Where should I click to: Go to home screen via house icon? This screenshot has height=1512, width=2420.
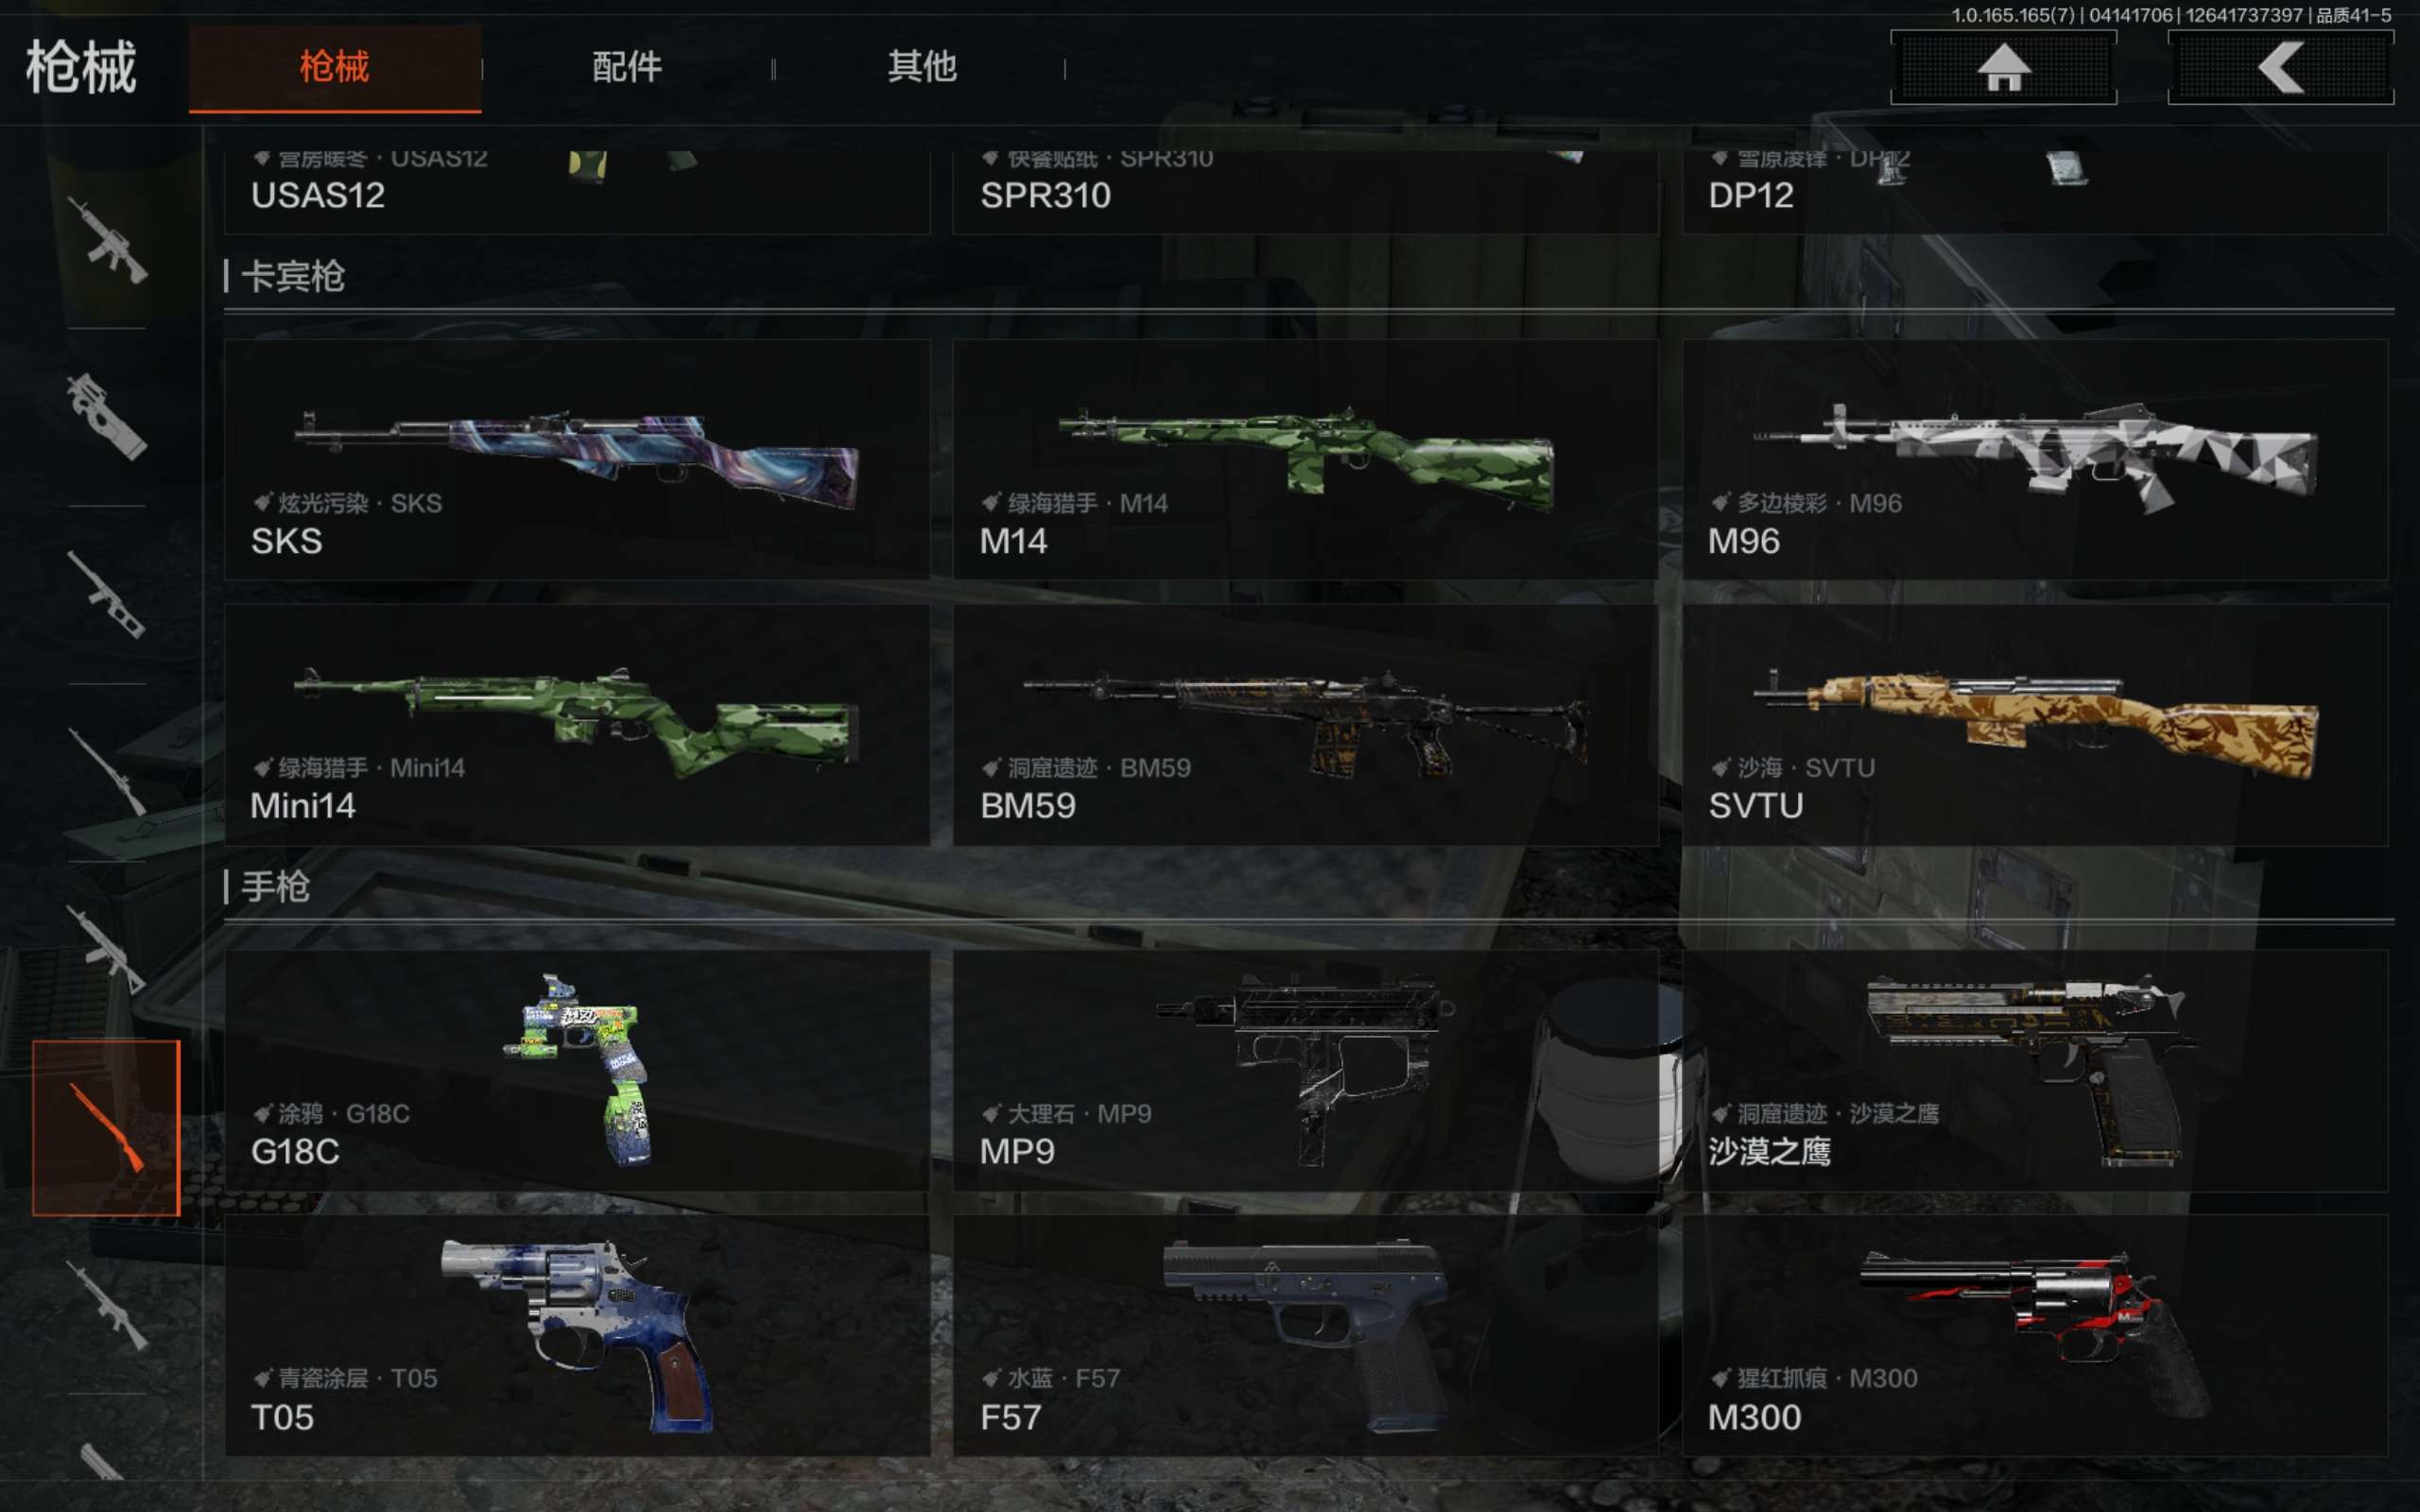[2003, 67]
